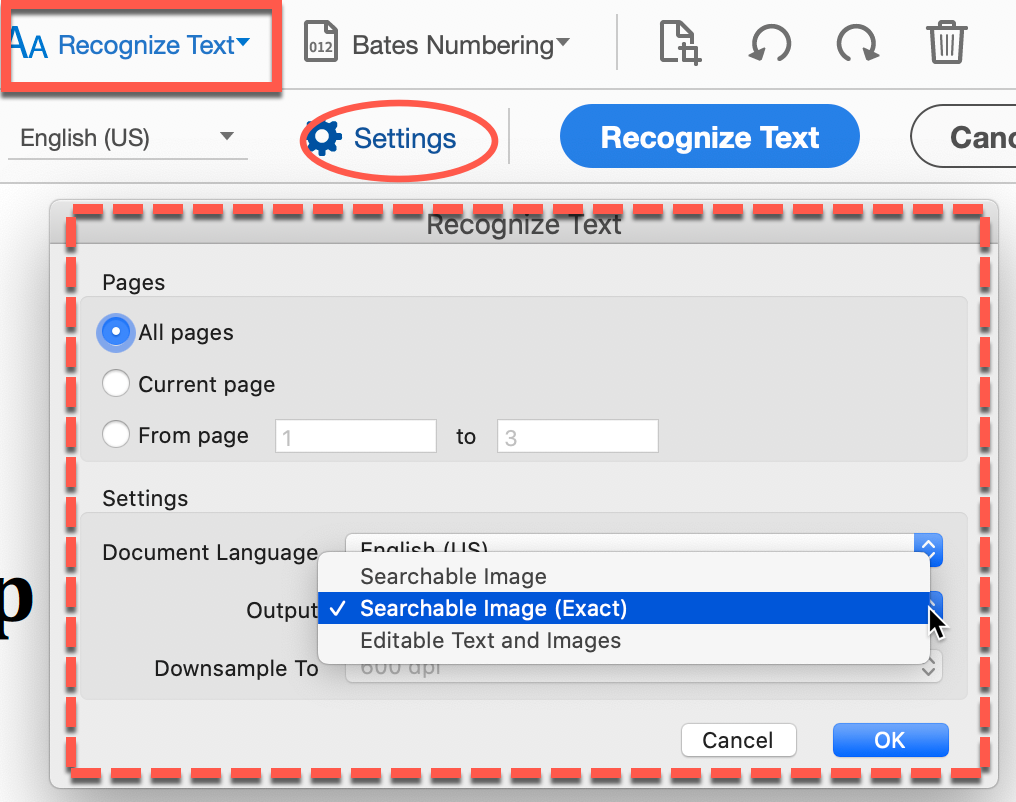The image size is (1016, 802).
Task: Open the English (US) language selector
Action: (127, 138)
